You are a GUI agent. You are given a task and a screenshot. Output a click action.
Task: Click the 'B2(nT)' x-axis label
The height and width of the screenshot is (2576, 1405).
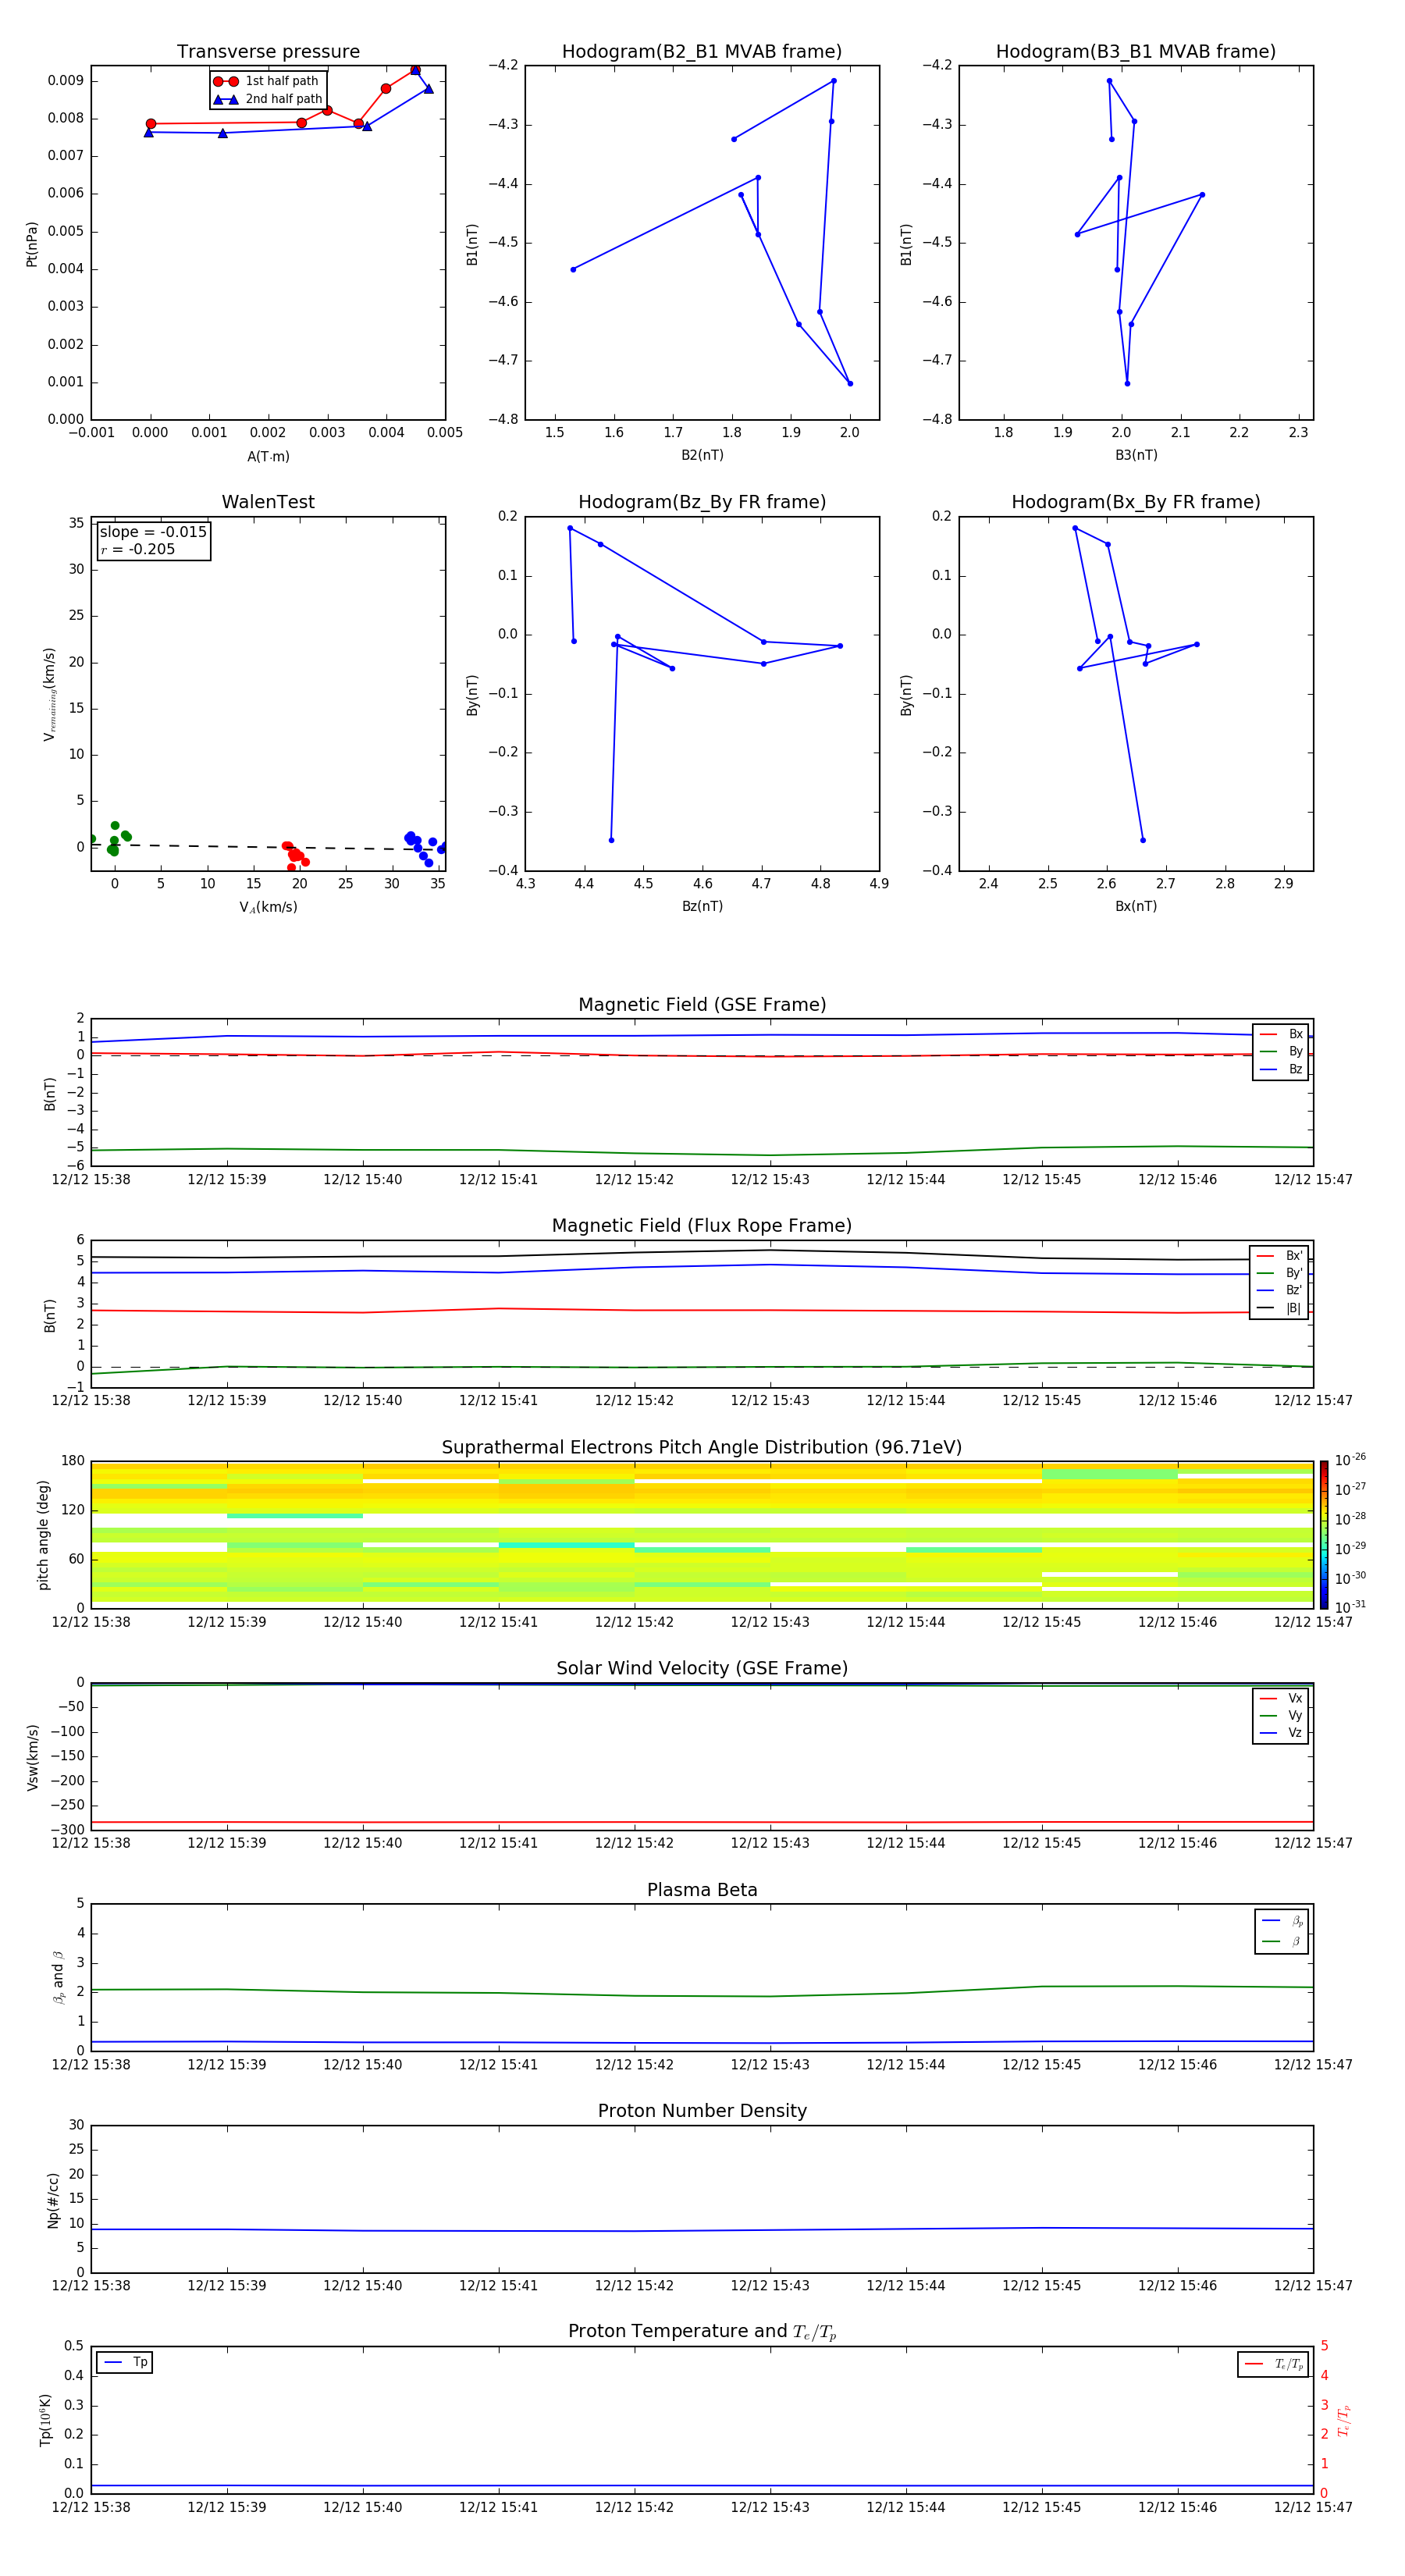click(702, 455)
